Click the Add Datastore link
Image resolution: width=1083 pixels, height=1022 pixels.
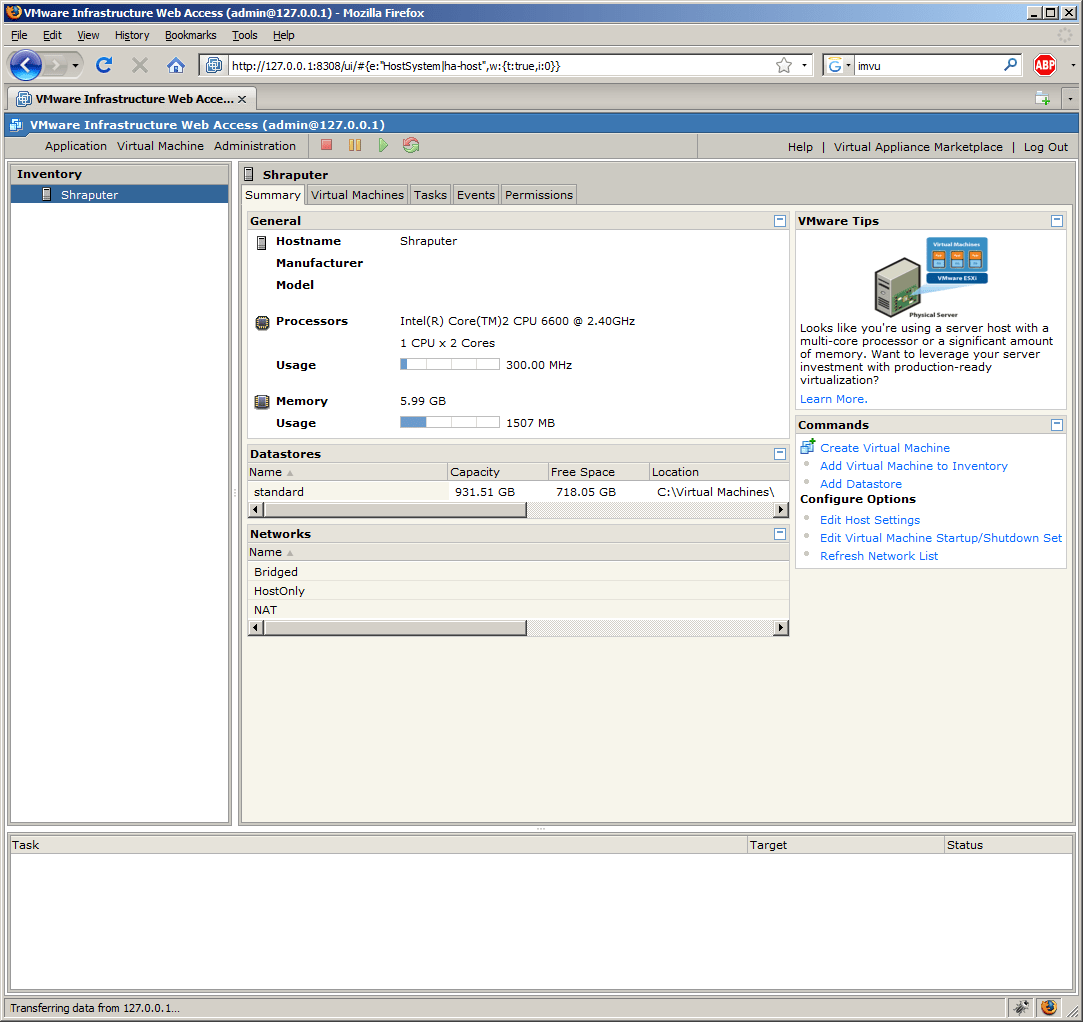click(x=861, y=483)
